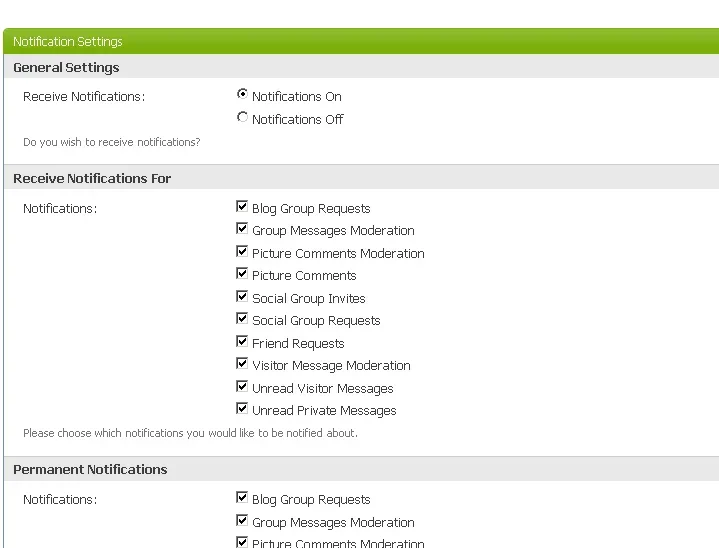This screenshot has height=548, width=719.
Task: Click 'Notifications:' label in Receive Notifications For
Action: point(60,209)
